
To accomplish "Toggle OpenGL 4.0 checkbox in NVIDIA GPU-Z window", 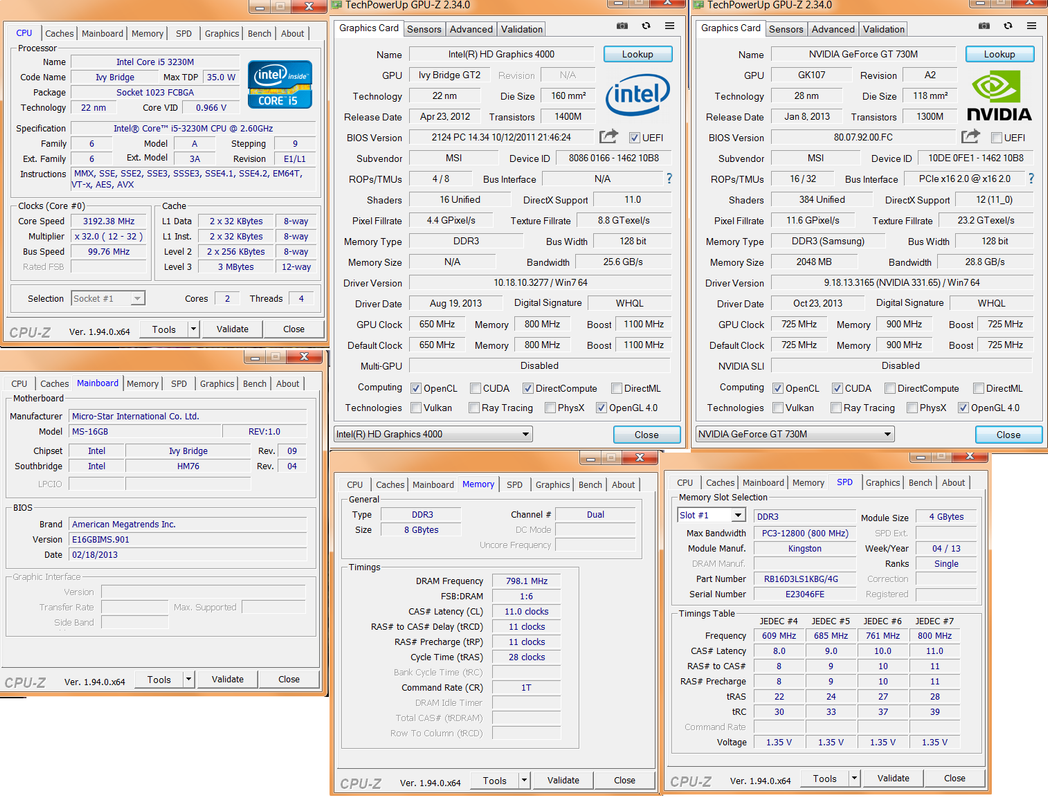I will pyautogui.click(x=963, y=408).
